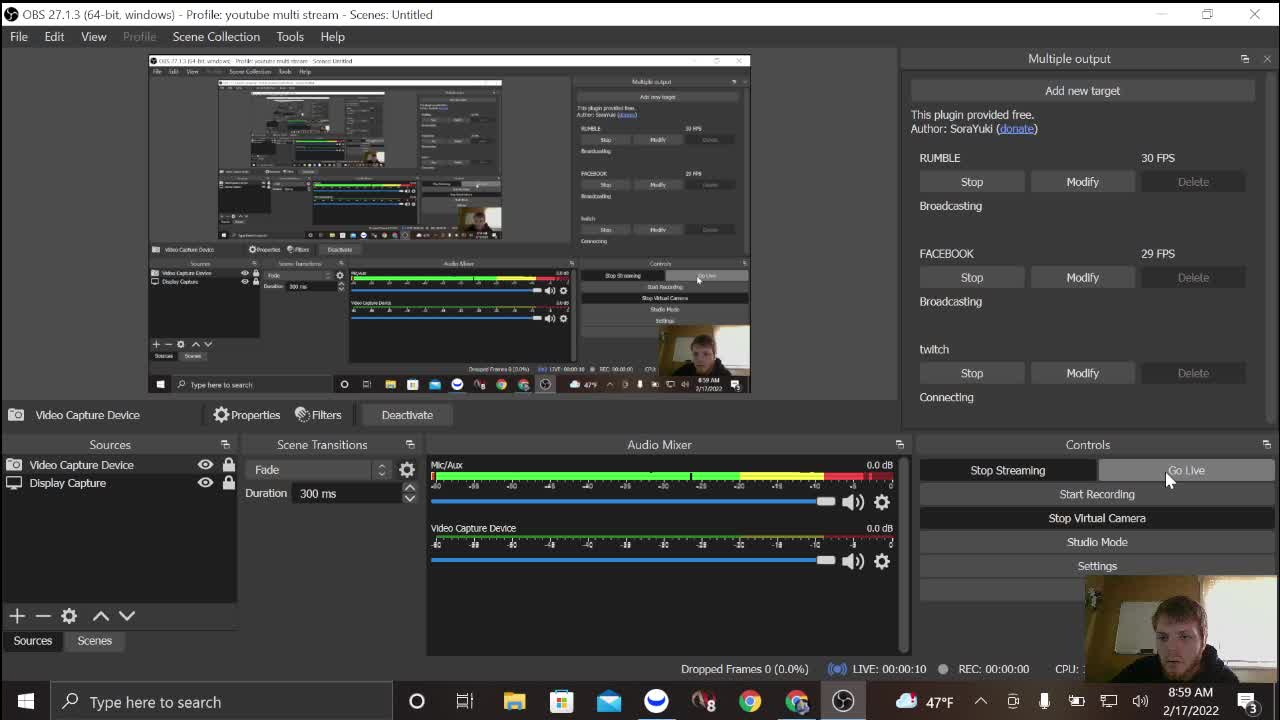Click the Windows taskbar search box
Viewport: 1280px width, 720px height.
click(x=222, y=702)
